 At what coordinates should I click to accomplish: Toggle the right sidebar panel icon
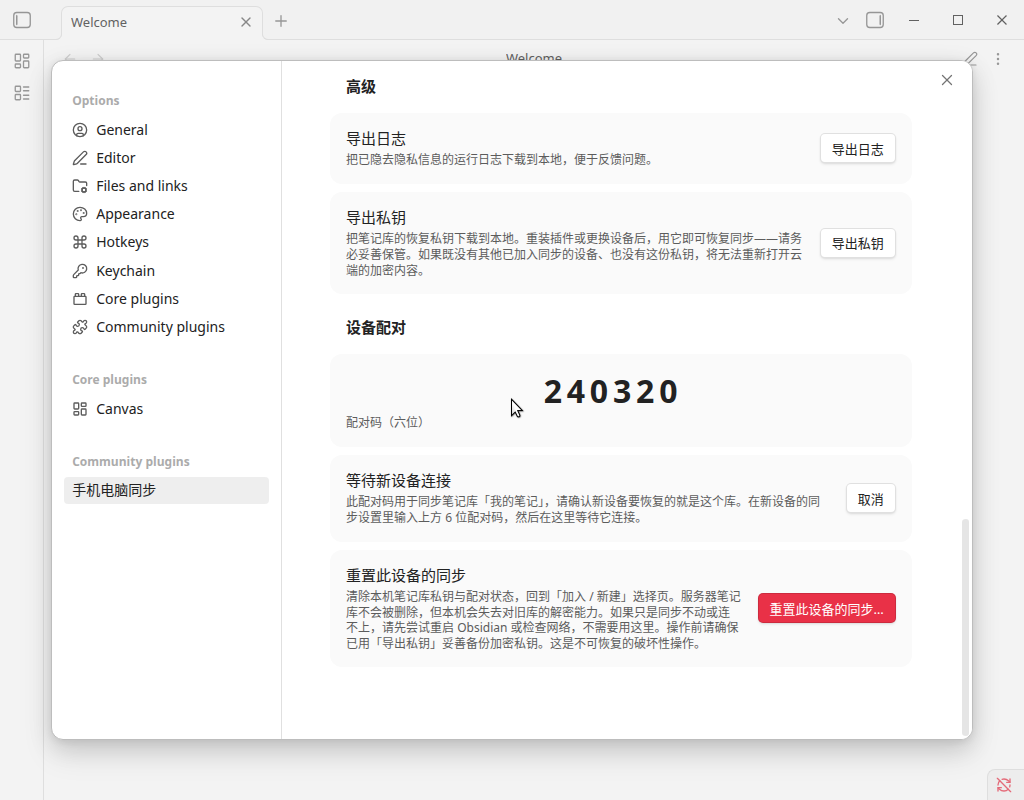(x=875, y=20)
